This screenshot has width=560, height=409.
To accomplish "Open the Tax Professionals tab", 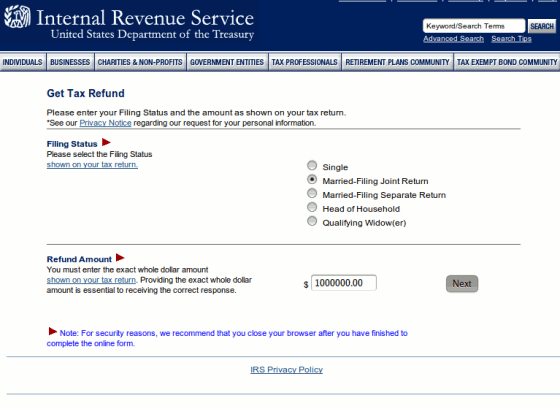I will 305,62.
